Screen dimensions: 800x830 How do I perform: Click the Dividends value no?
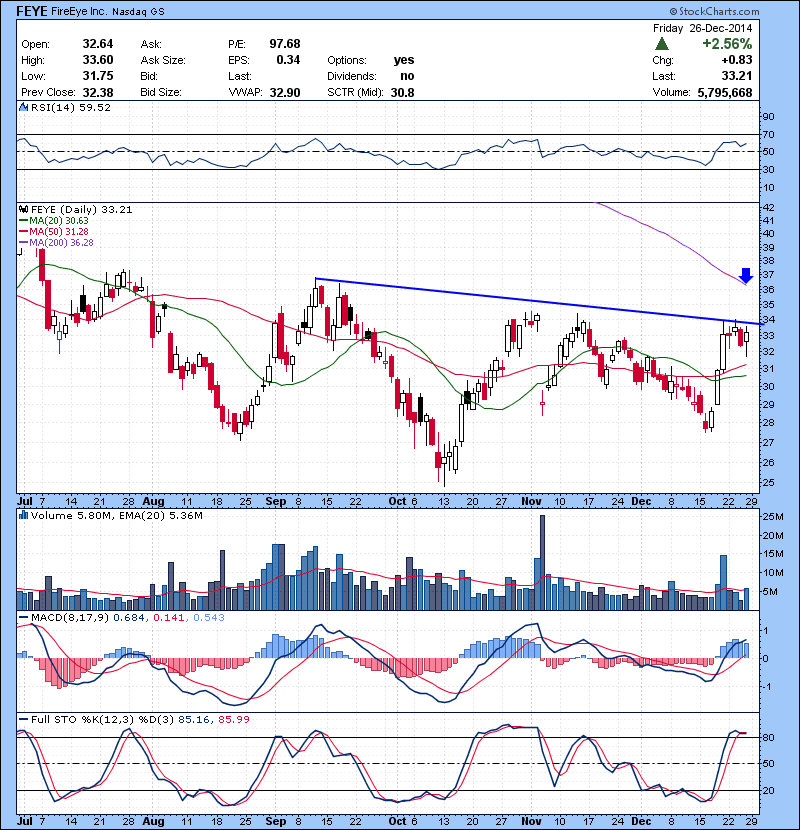click(x=407, y=76)
